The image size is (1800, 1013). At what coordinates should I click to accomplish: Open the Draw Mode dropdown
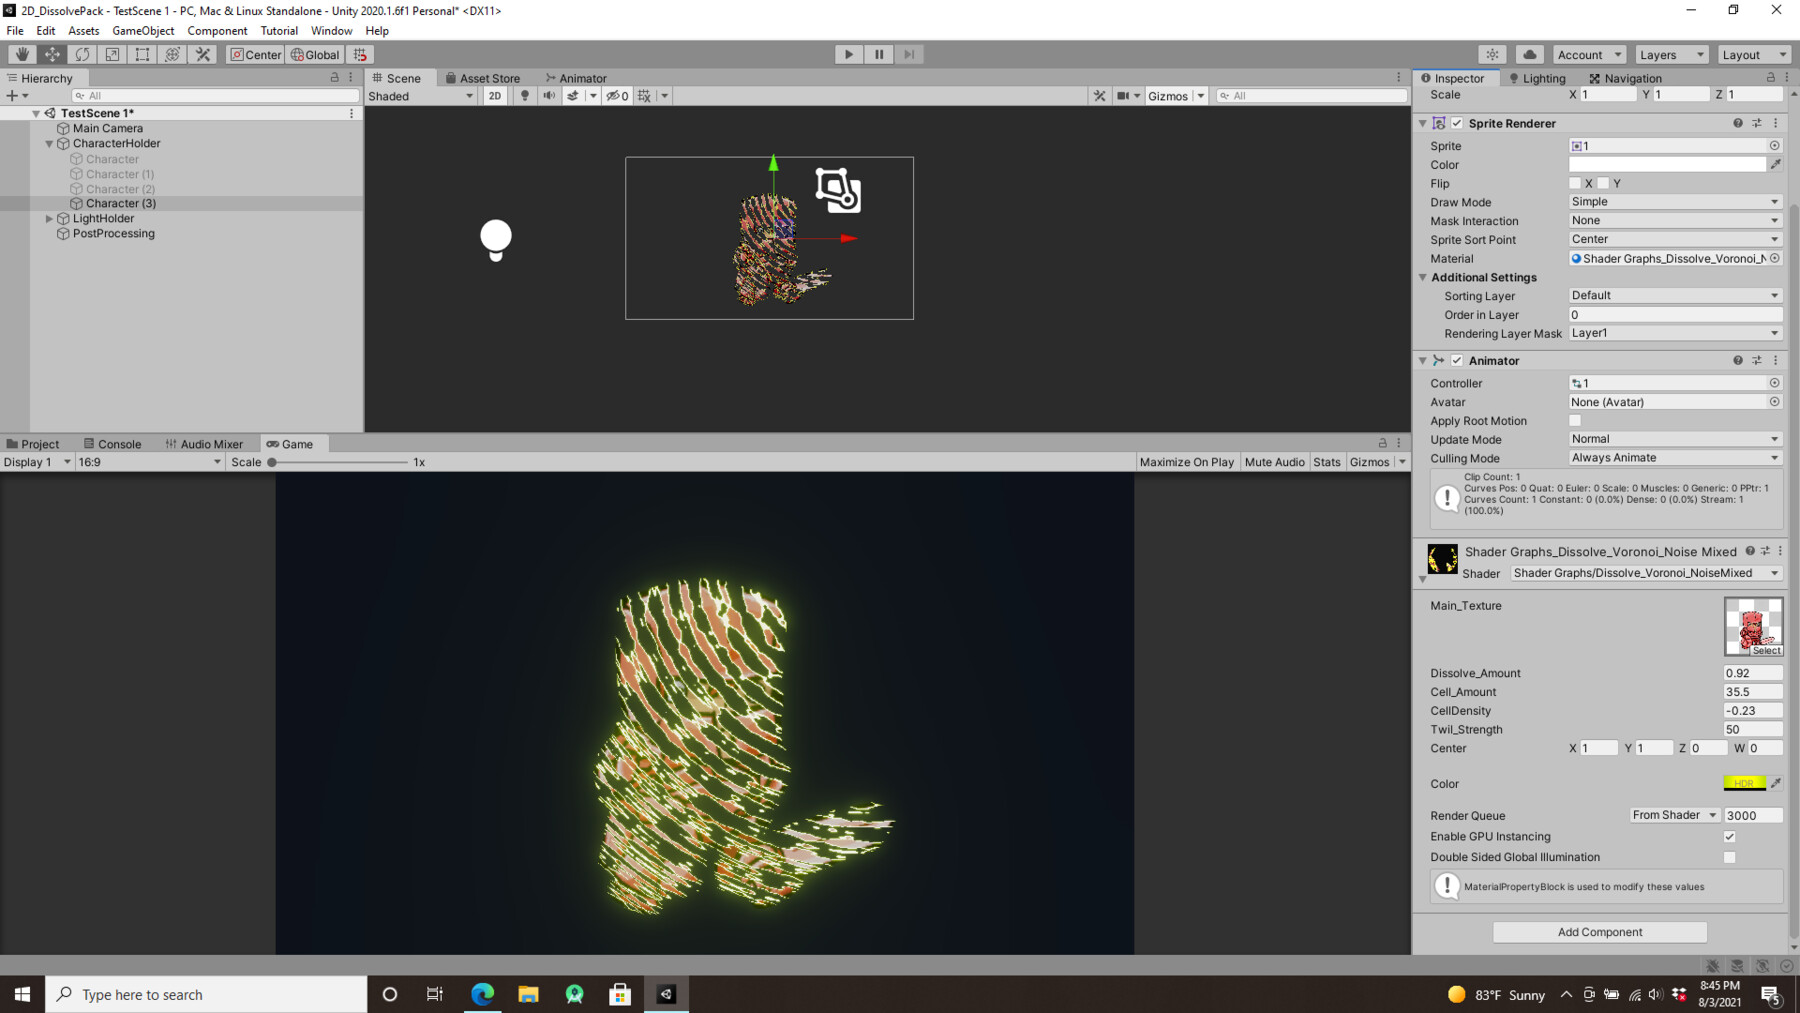pyautogui.click(x=1674, y=201)
